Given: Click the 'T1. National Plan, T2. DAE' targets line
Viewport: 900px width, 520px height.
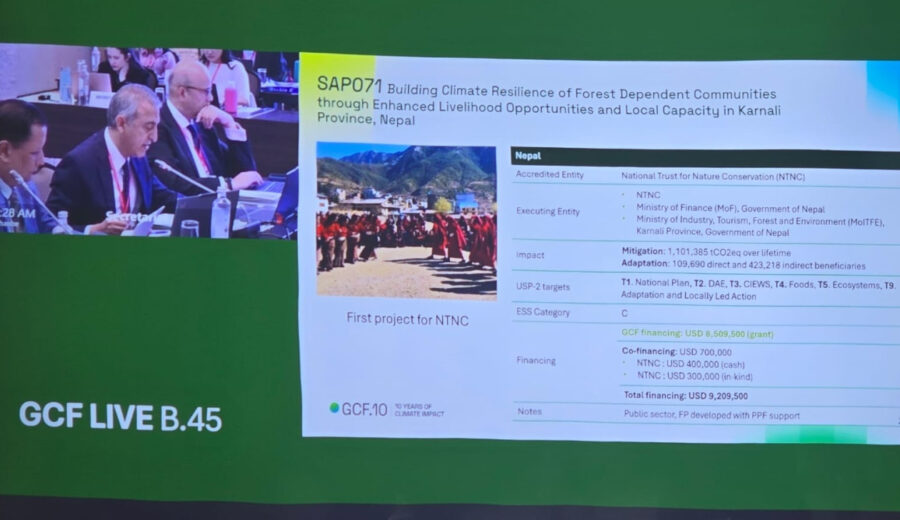Looking at the screenshot, I should click(758, 284).
